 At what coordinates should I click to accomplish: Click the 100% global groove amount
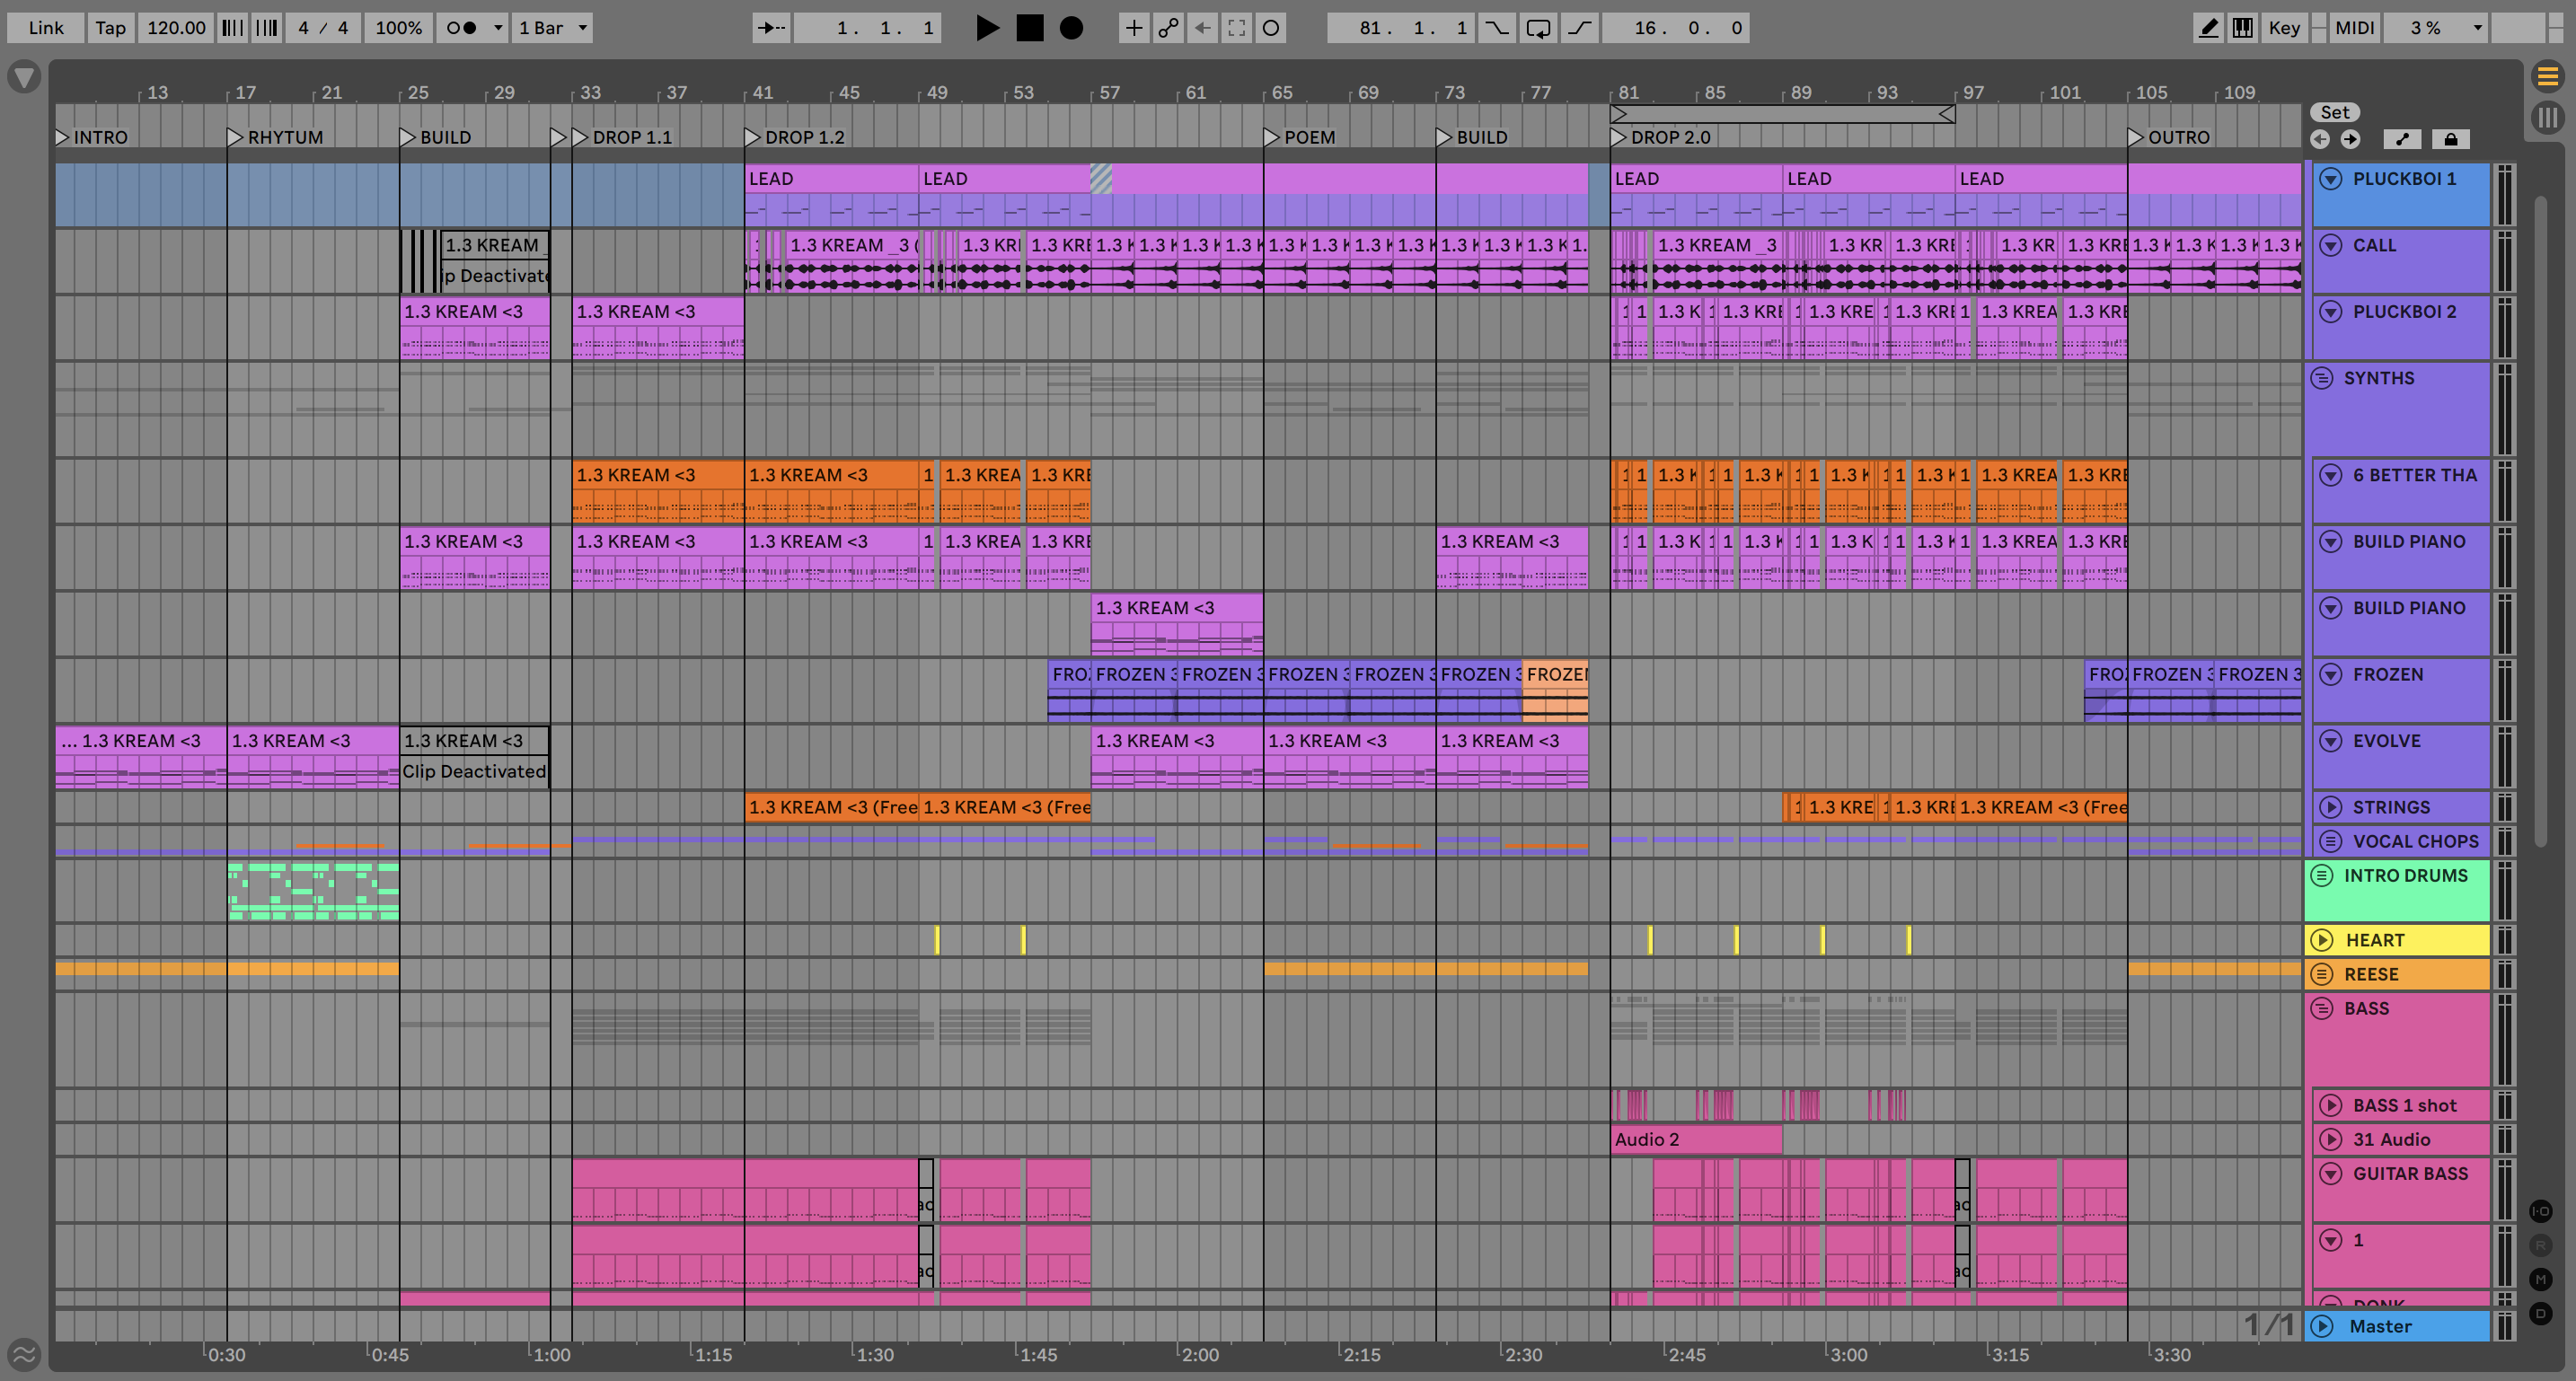click(398, 28)
